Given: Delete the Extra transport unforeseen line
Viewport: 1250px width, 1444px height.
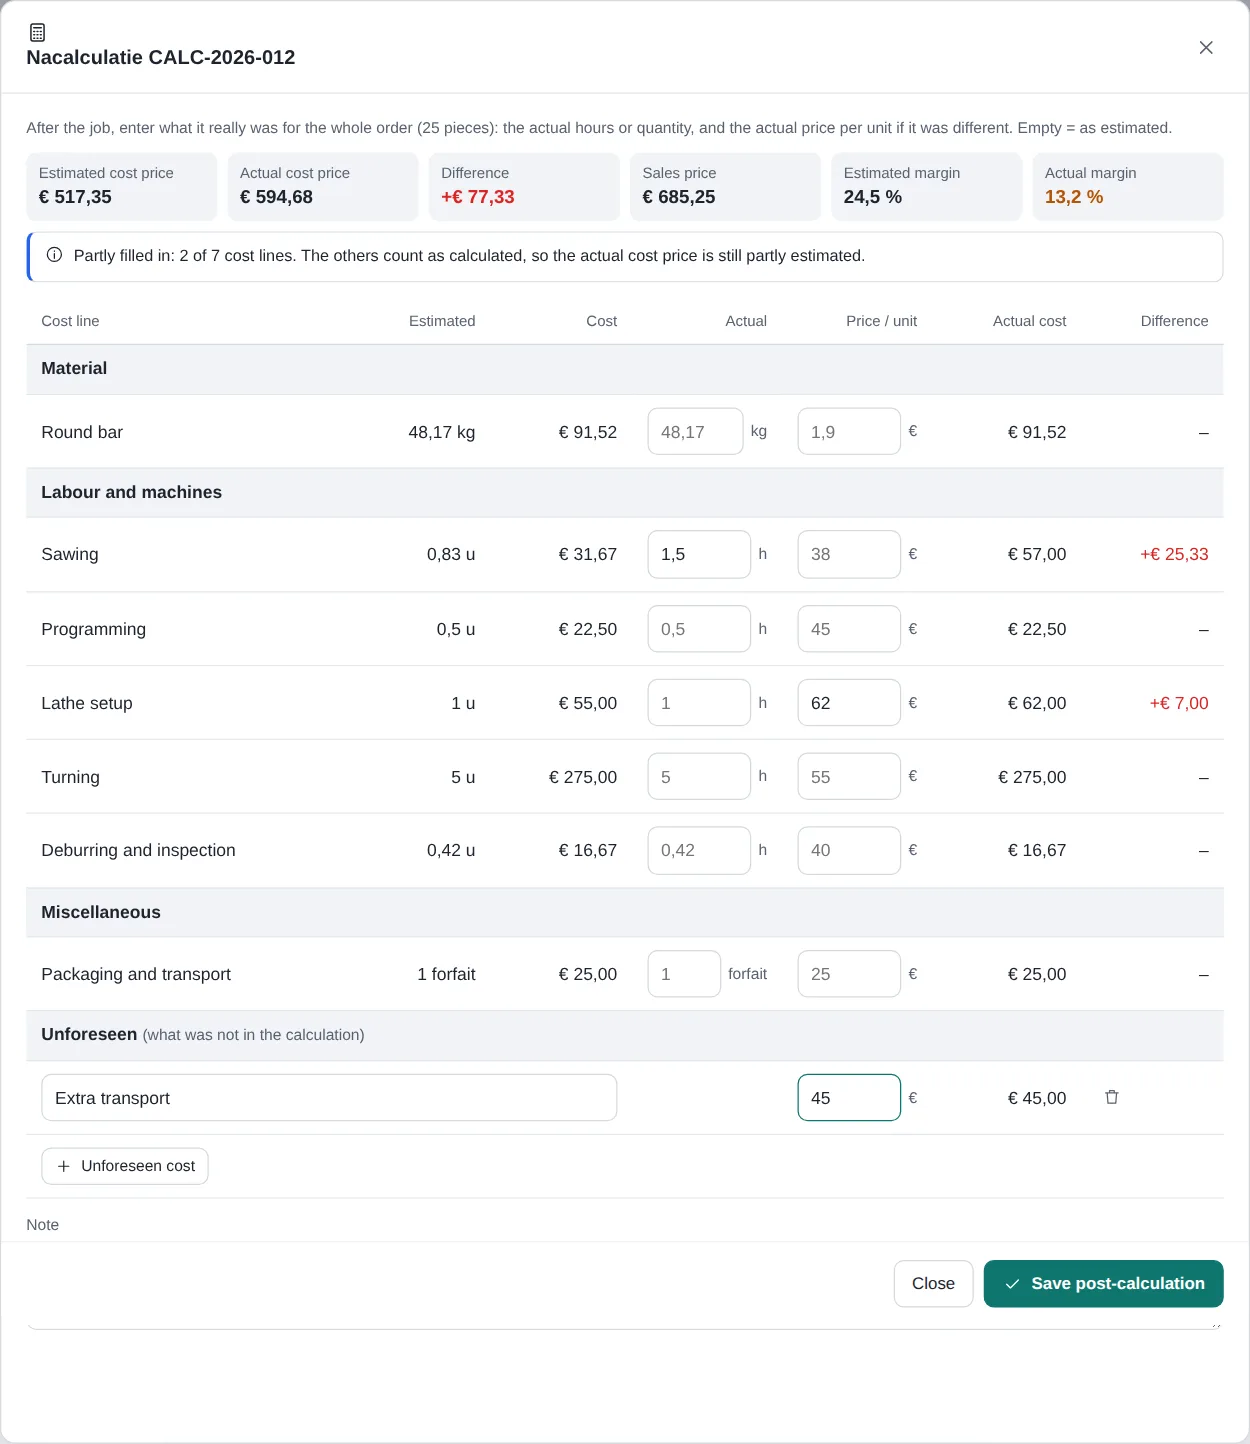Looking at the screenshot, I should click(1111, 1097).
